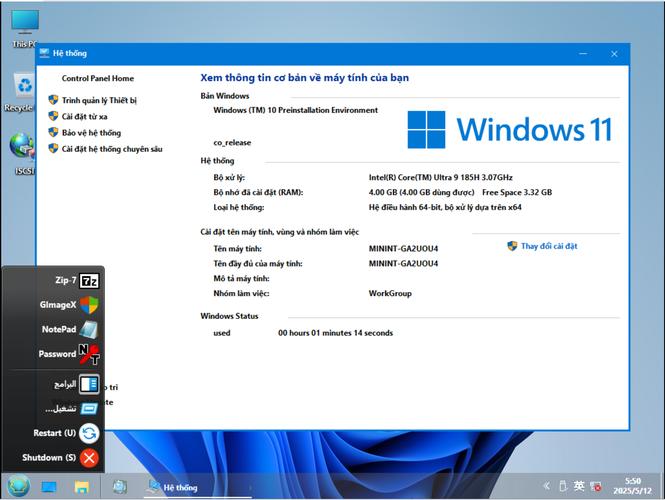Click Thay đổi cài đặt link
Viewport: 665px width, 500px height.
[x=549, y=246]
